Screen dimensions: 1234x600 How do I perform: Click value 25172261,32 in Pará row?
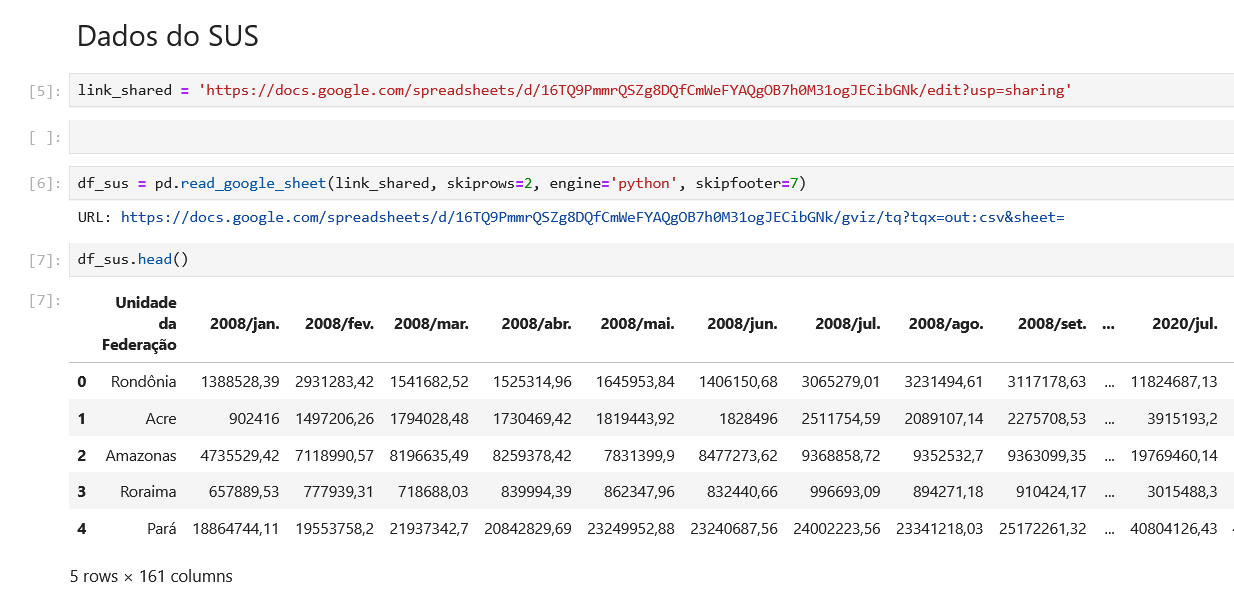(1043, 528)
